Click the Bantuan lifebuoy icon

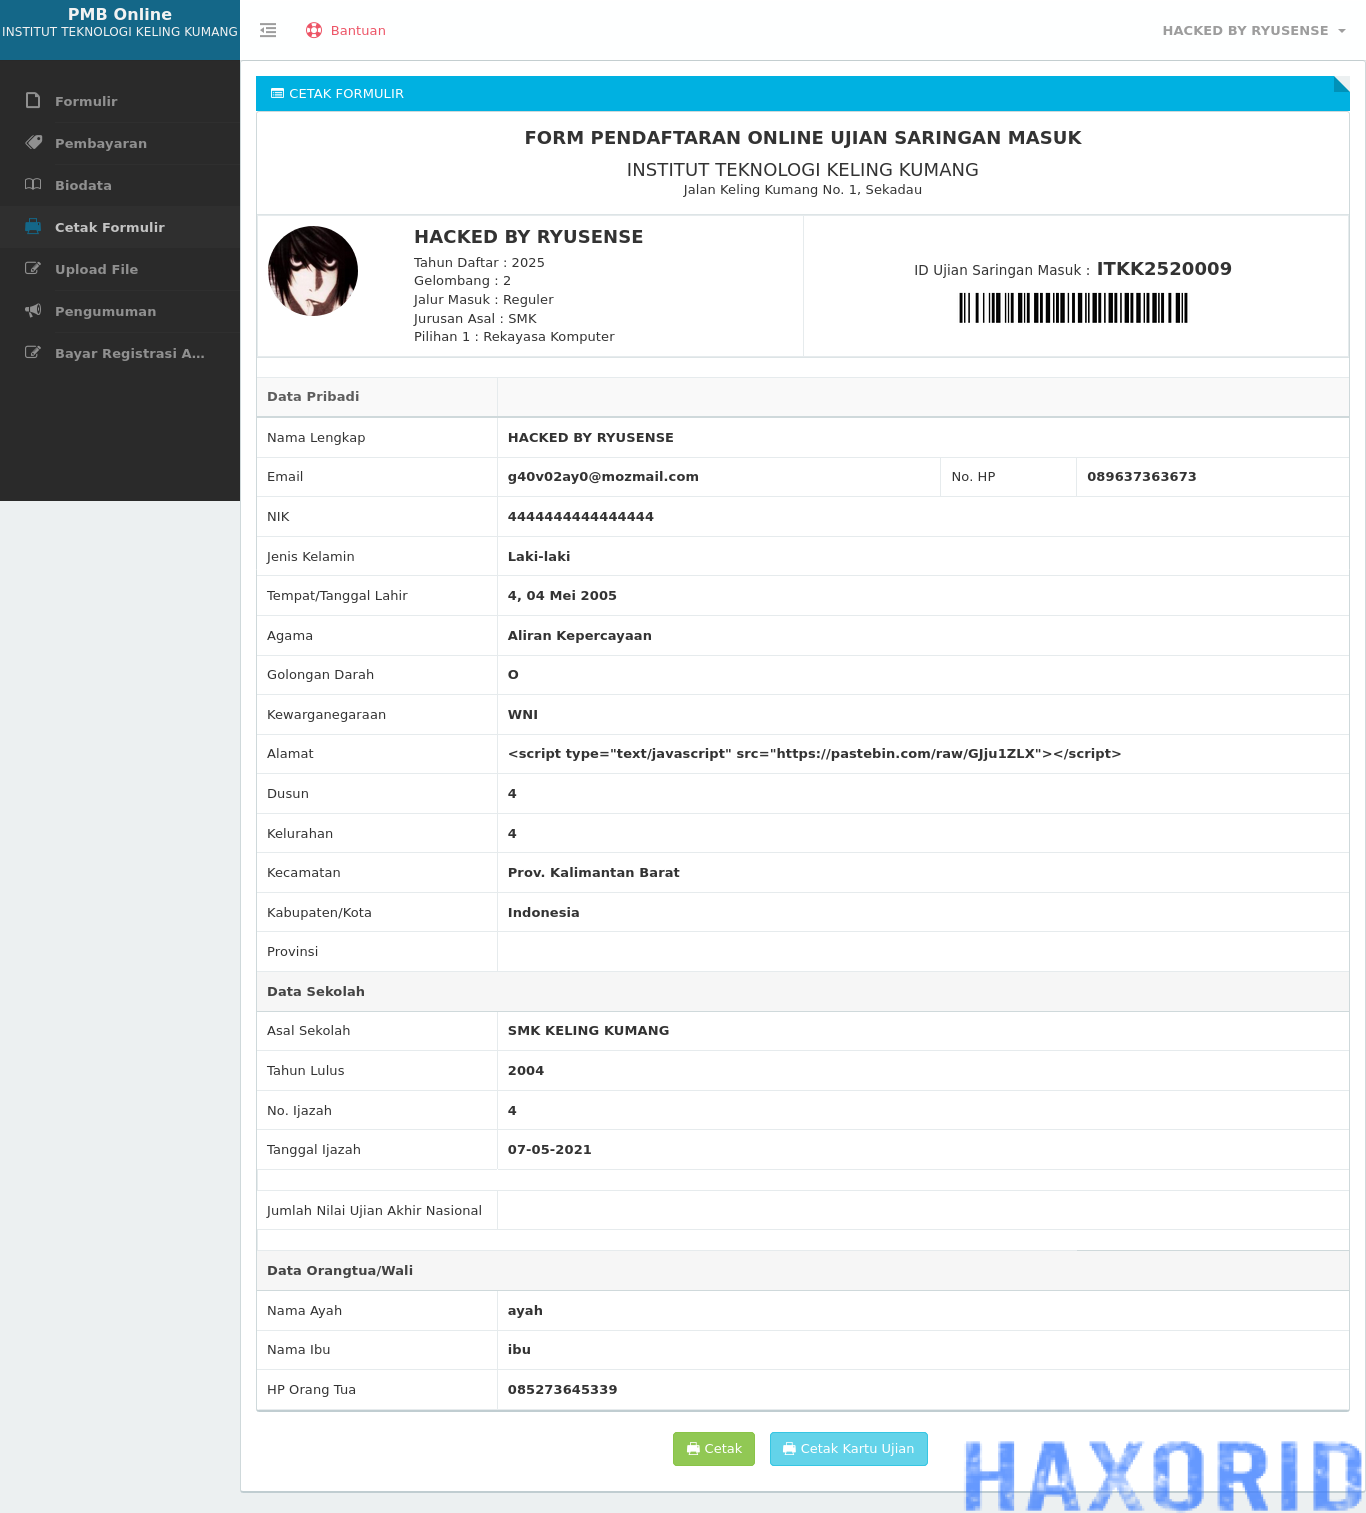click(x=314, y=30)
